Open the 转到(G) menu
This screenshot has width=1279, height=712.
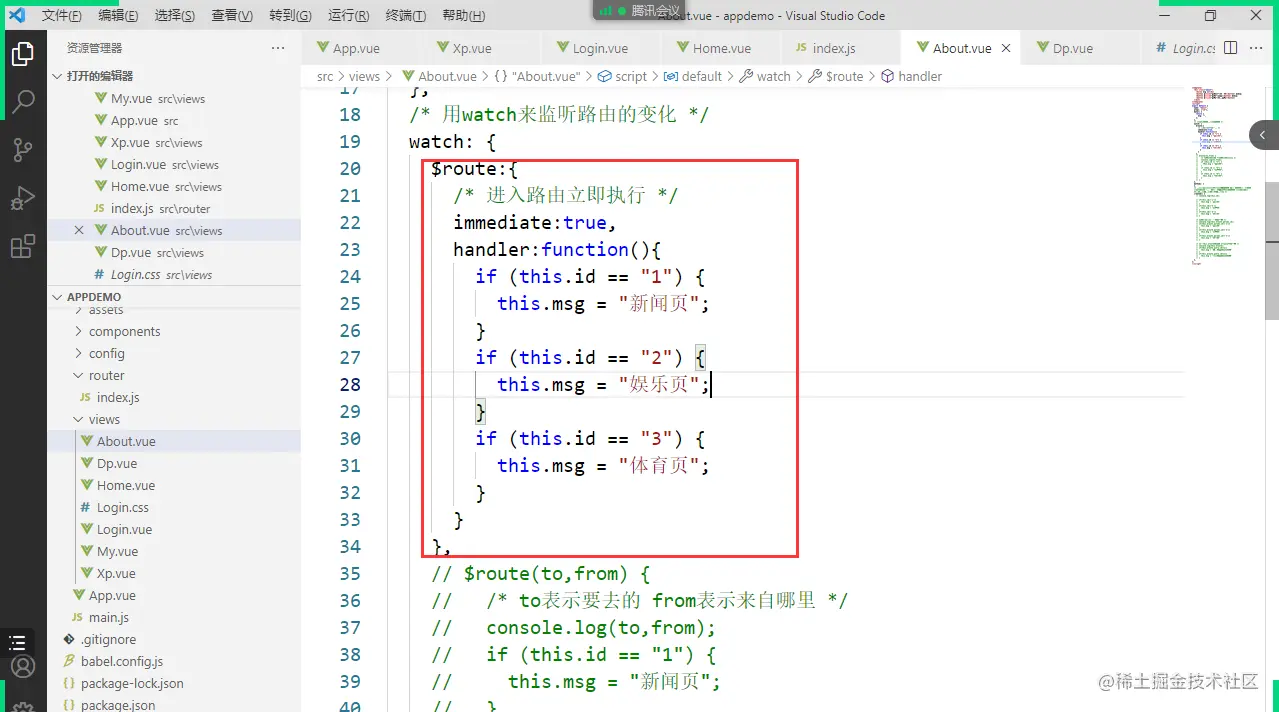point(290,16)
